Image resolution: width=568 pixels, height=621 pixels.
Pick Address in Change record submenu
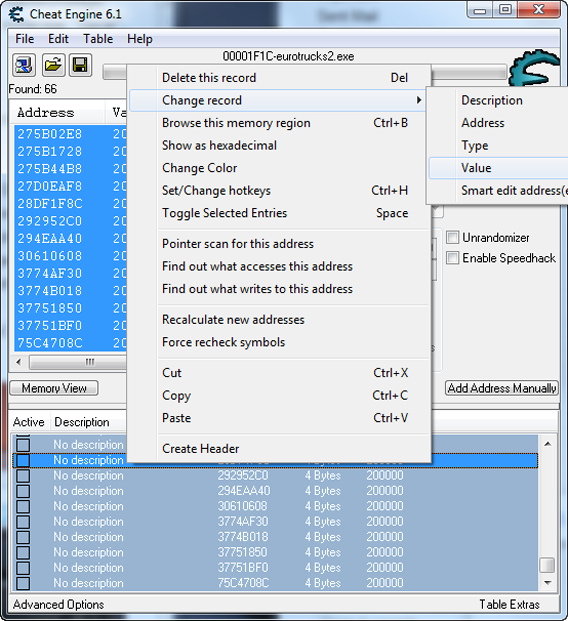498,123
